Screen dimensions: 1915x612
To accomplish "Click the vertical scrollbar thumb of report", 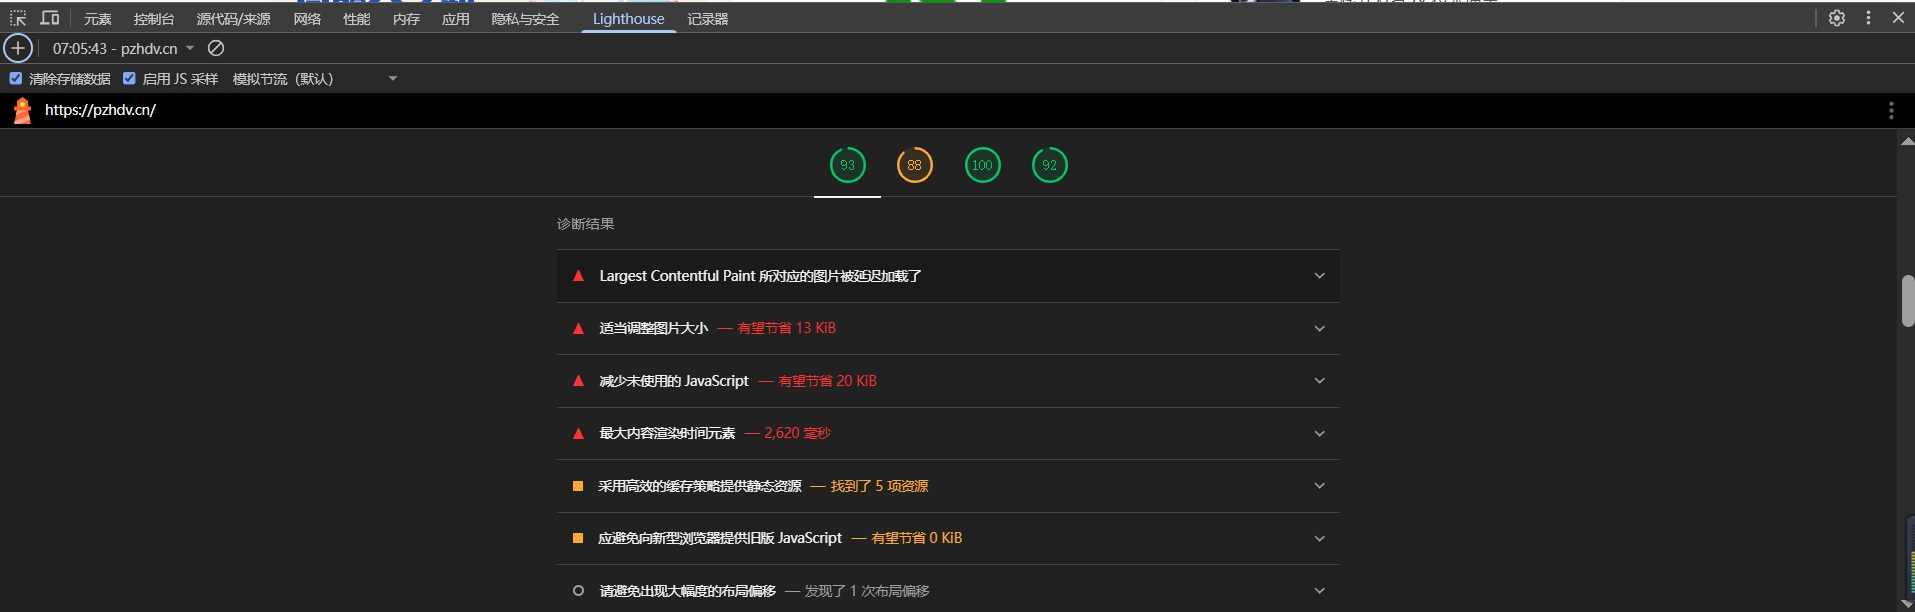I will coord(1907,300).
